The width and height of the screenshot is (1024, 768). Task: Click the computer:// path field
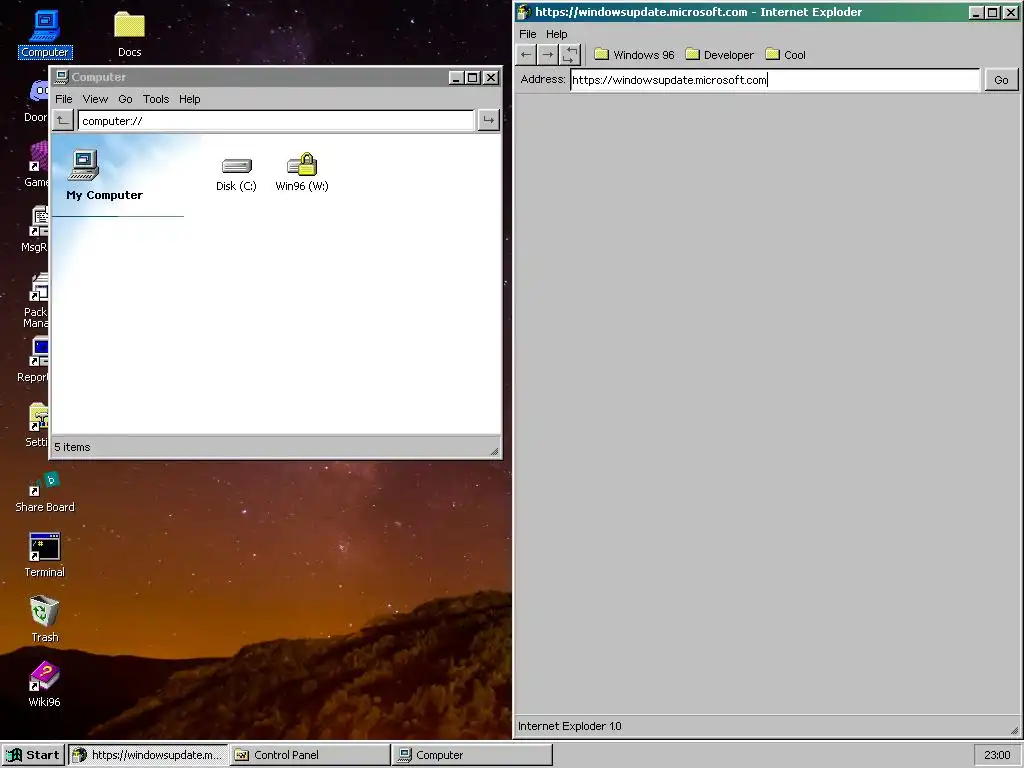(x=276, y=121)
